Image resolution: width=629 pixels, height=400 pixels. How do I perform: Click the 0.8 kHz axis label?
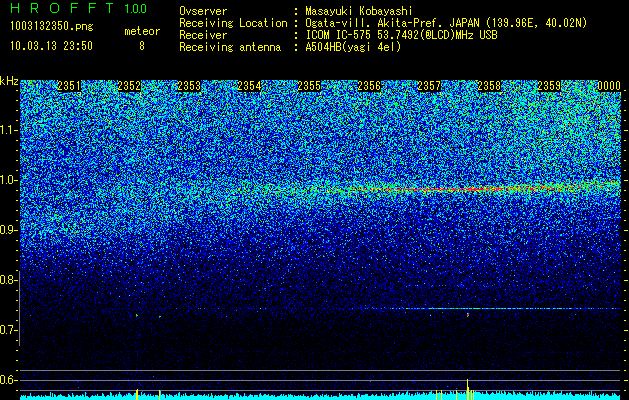[8, 280]
